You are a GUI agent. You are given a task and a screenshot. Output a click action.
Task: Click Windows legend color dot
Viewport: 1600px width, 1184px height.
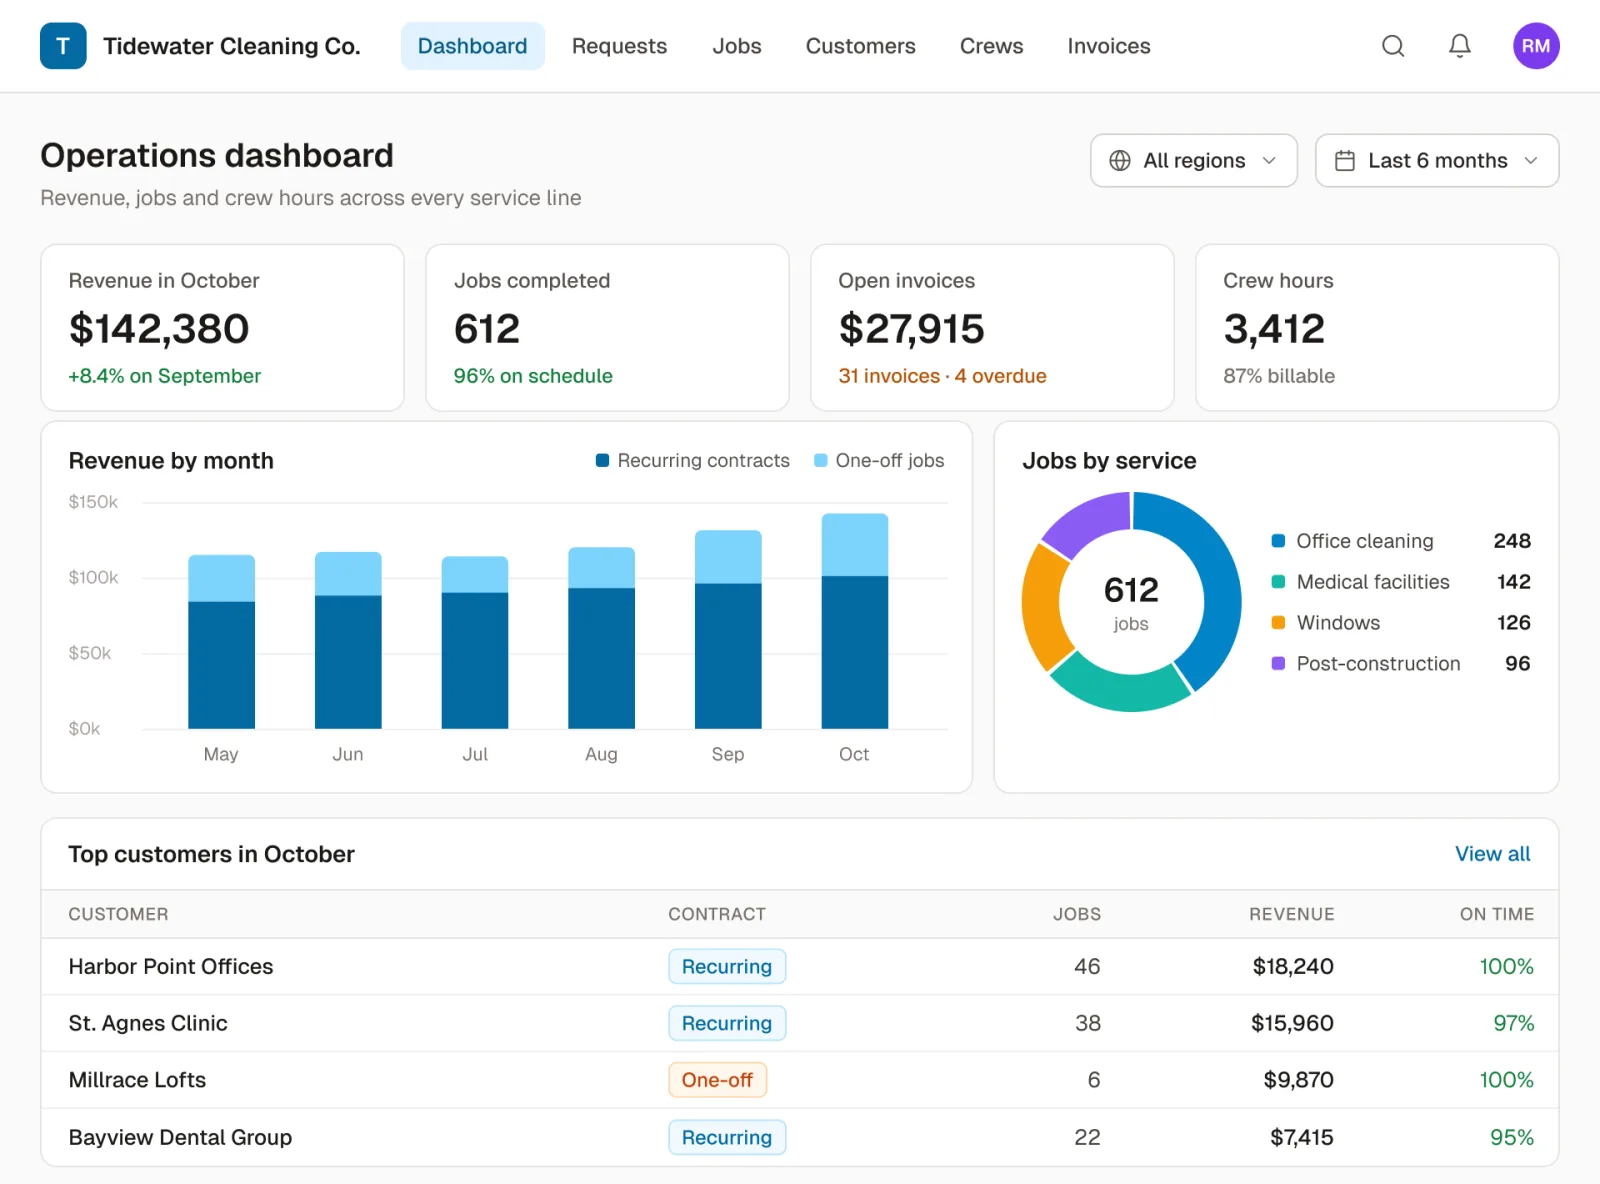[1278, 623]
